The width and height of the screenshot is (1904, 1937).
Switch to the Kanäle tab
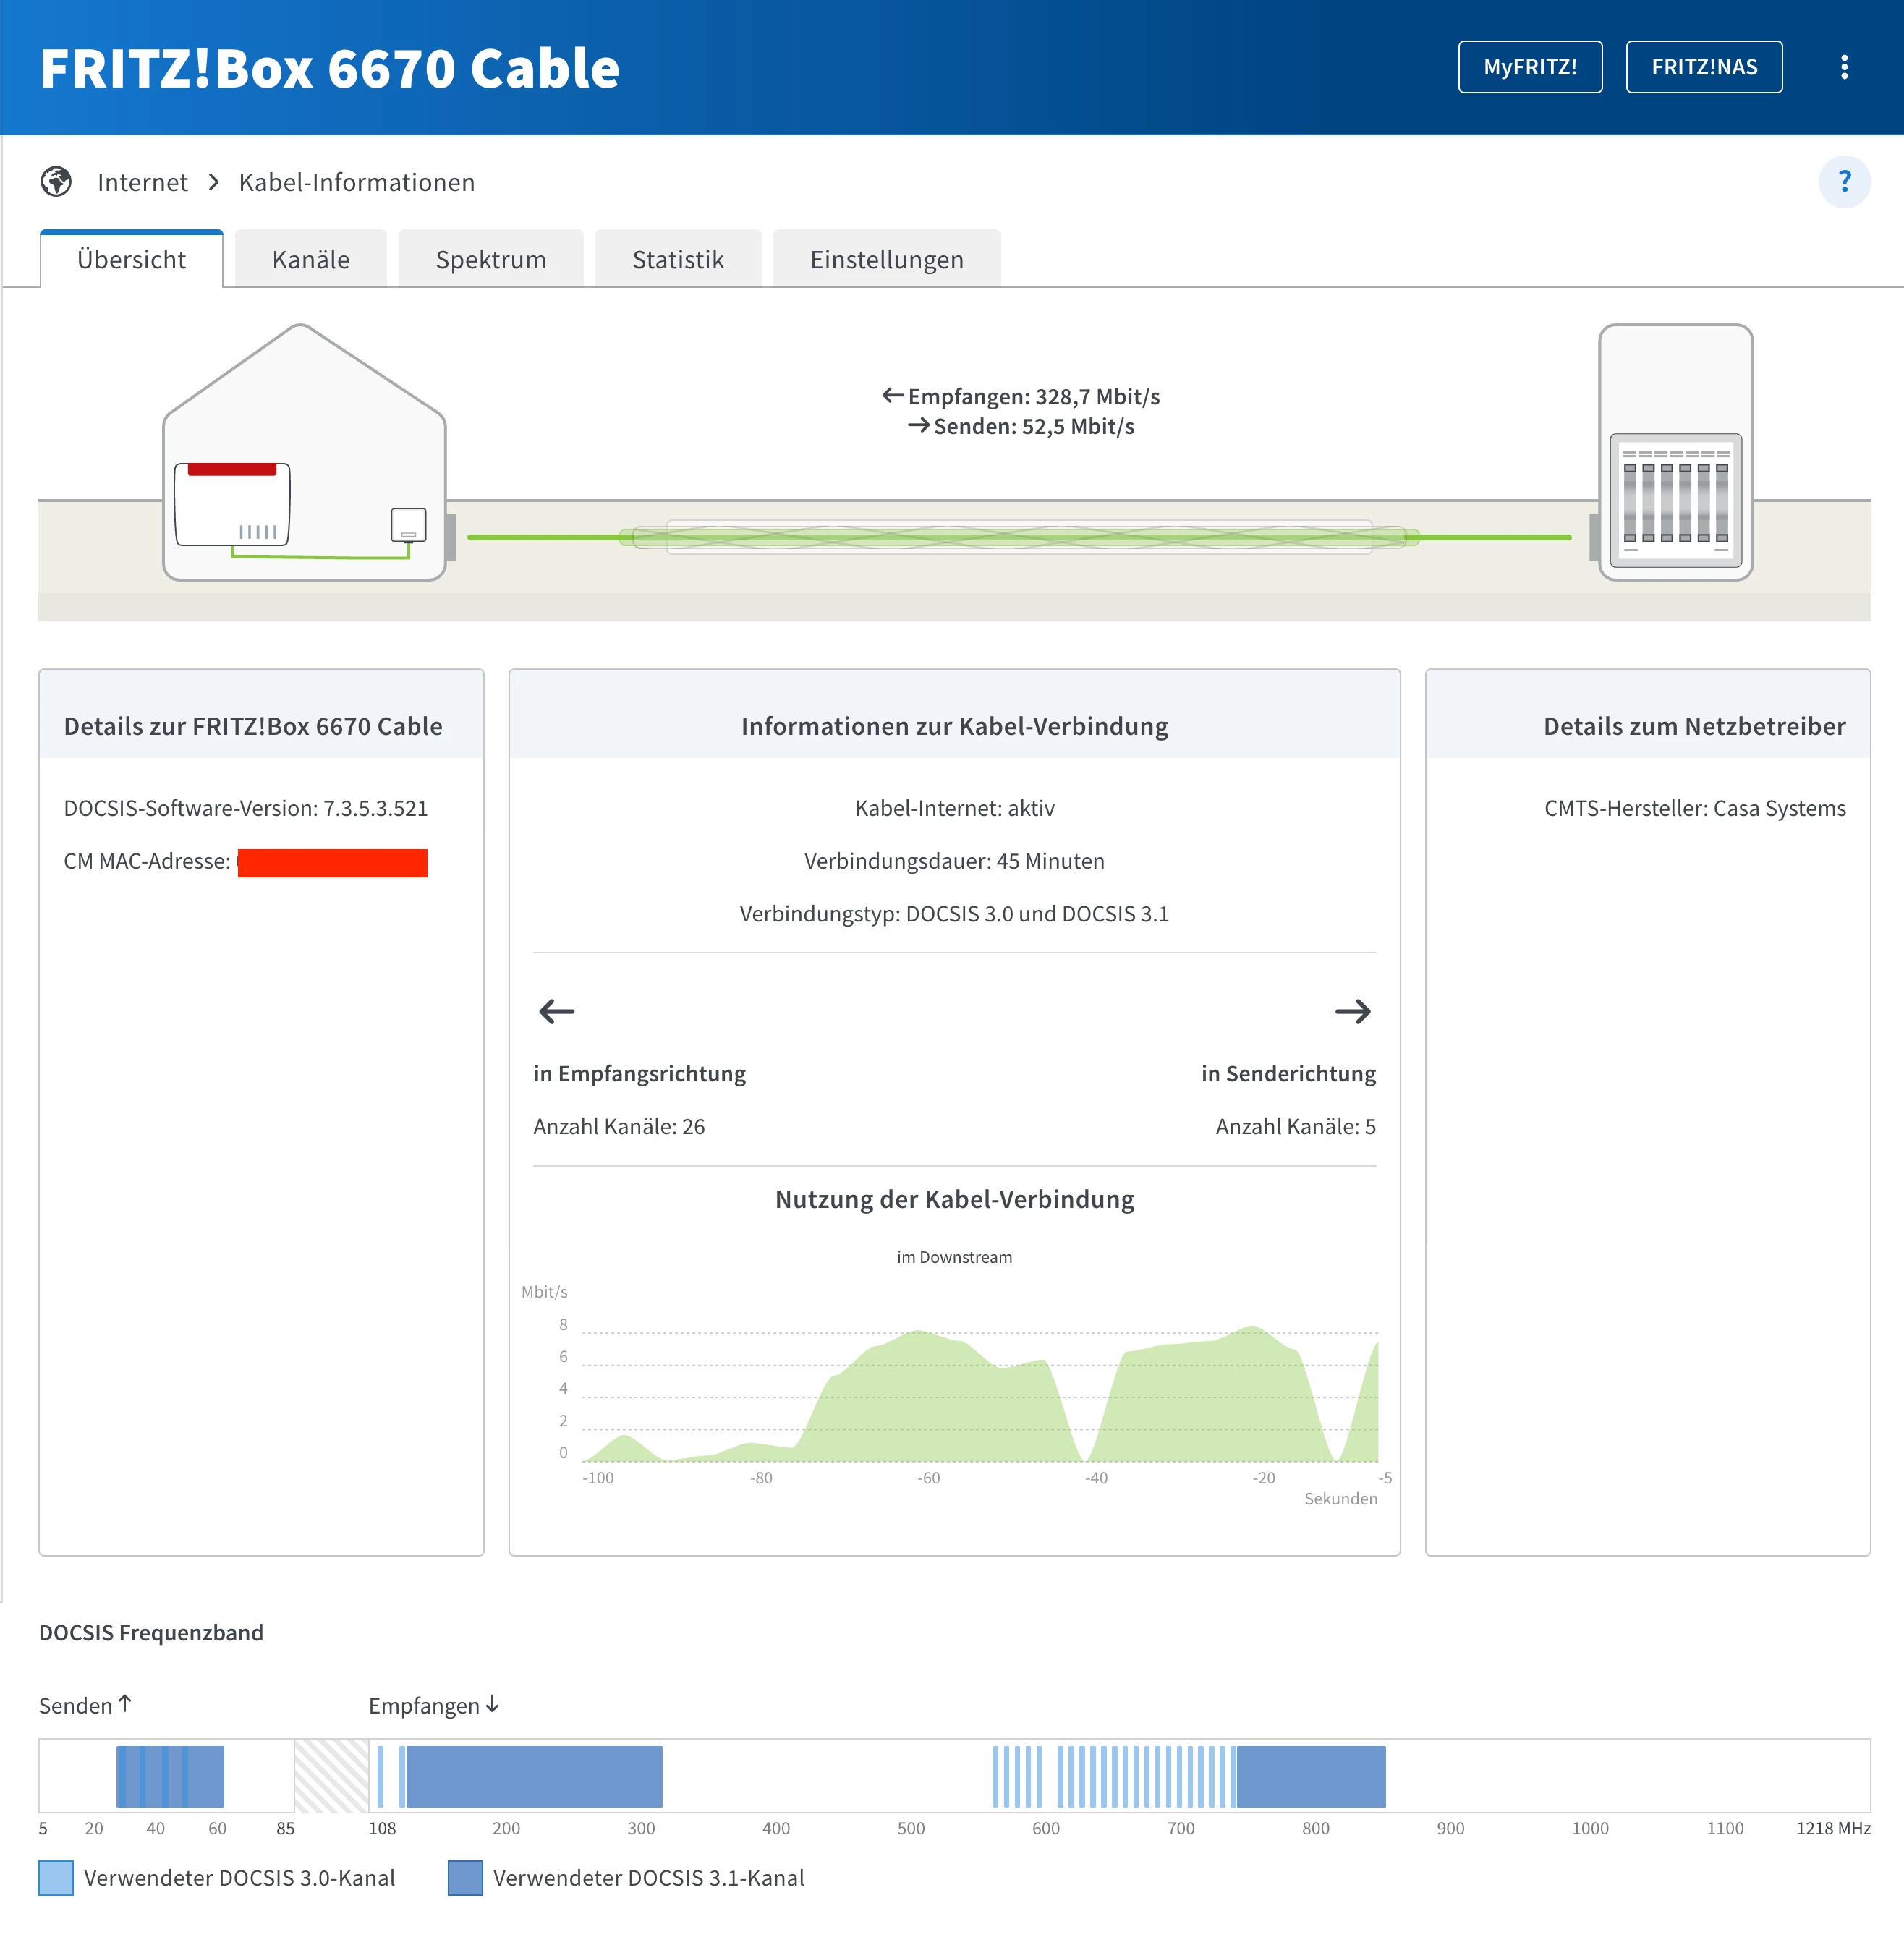pos(310,260)
